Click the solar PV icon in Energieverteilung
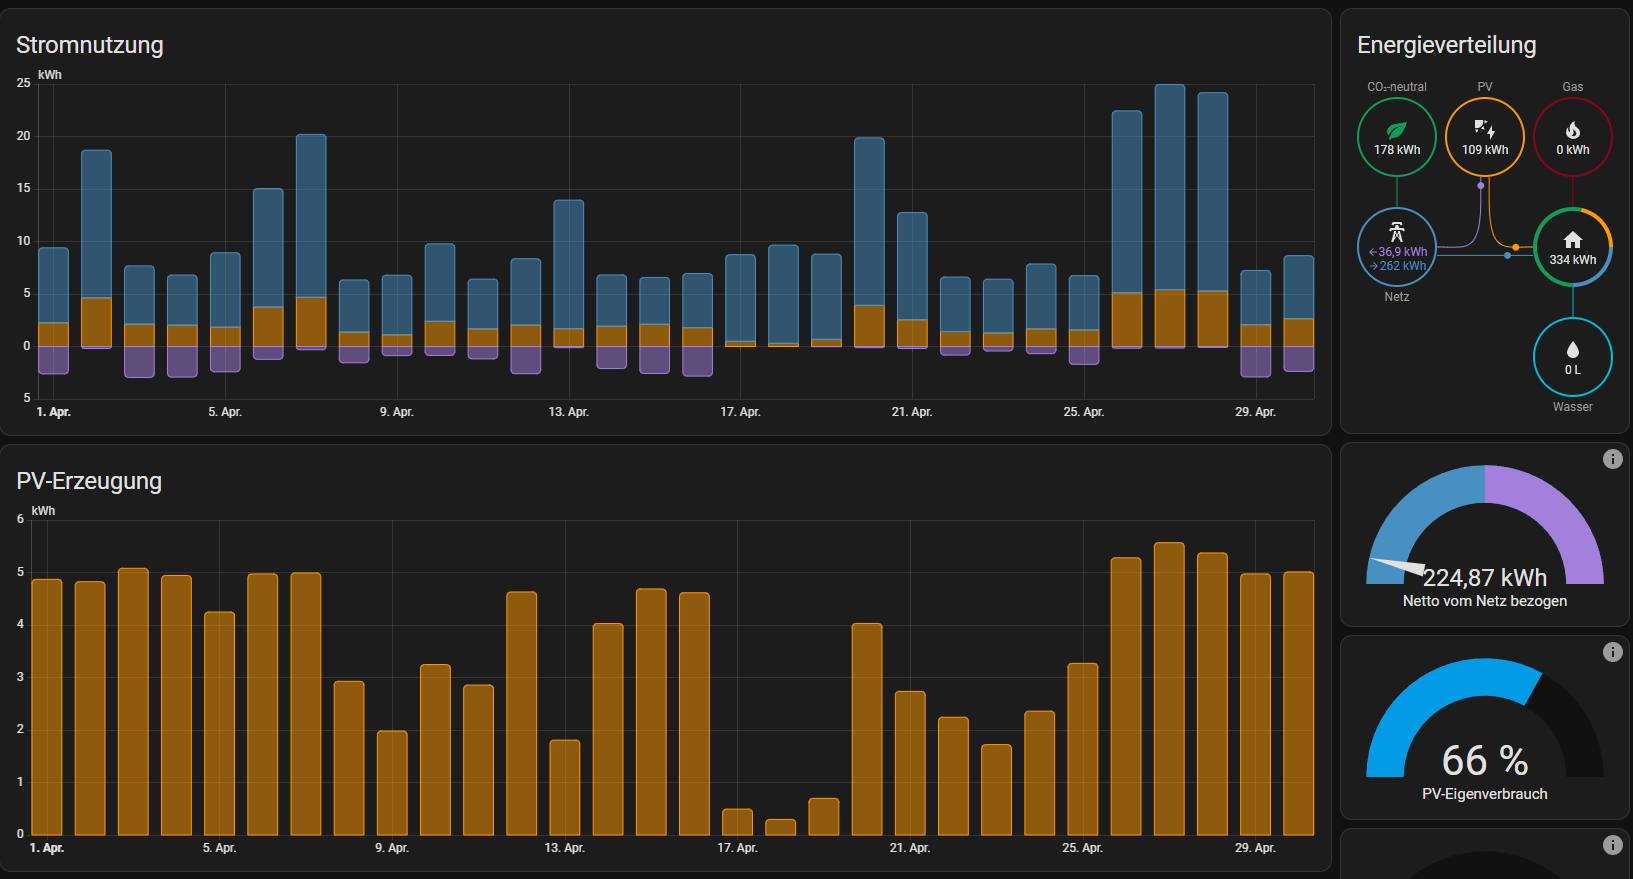This screenshot has height=879, width=1633. 1485,129
